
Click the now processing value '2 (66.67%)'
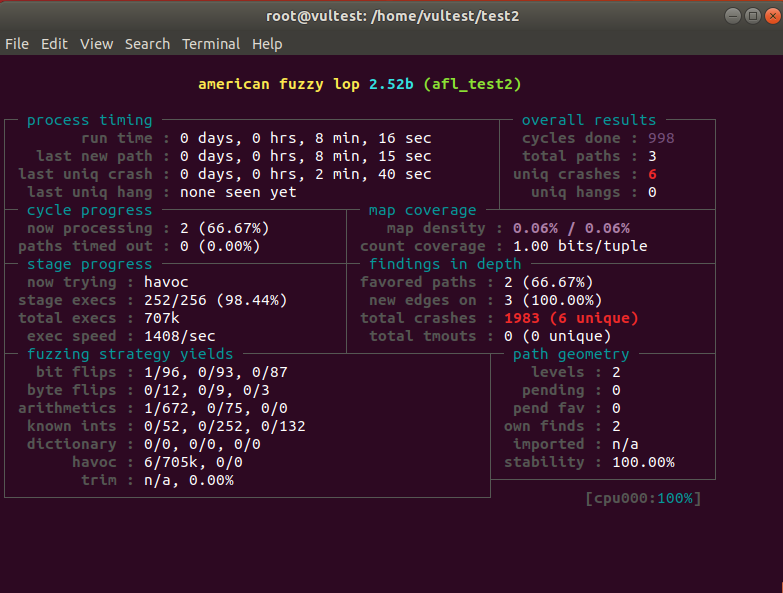(x=225, y=228)
